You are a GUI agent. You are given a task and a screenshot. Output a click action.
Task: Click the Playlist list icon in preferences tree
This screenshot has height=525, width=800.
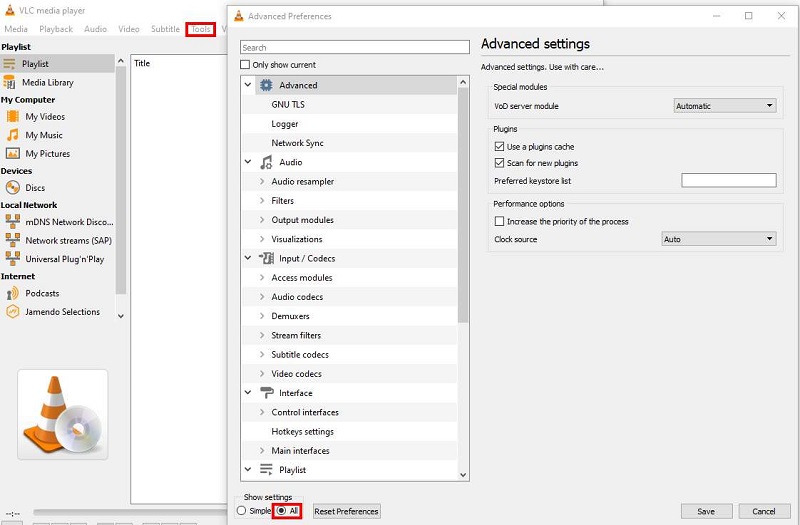pyautogui.click(x=266, y=469)
